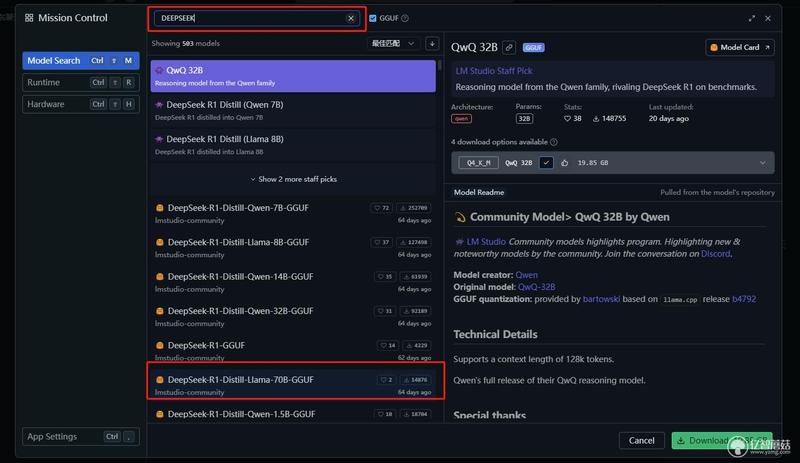Close the Mission Control window
800x463 pixels.
(768, 18)
